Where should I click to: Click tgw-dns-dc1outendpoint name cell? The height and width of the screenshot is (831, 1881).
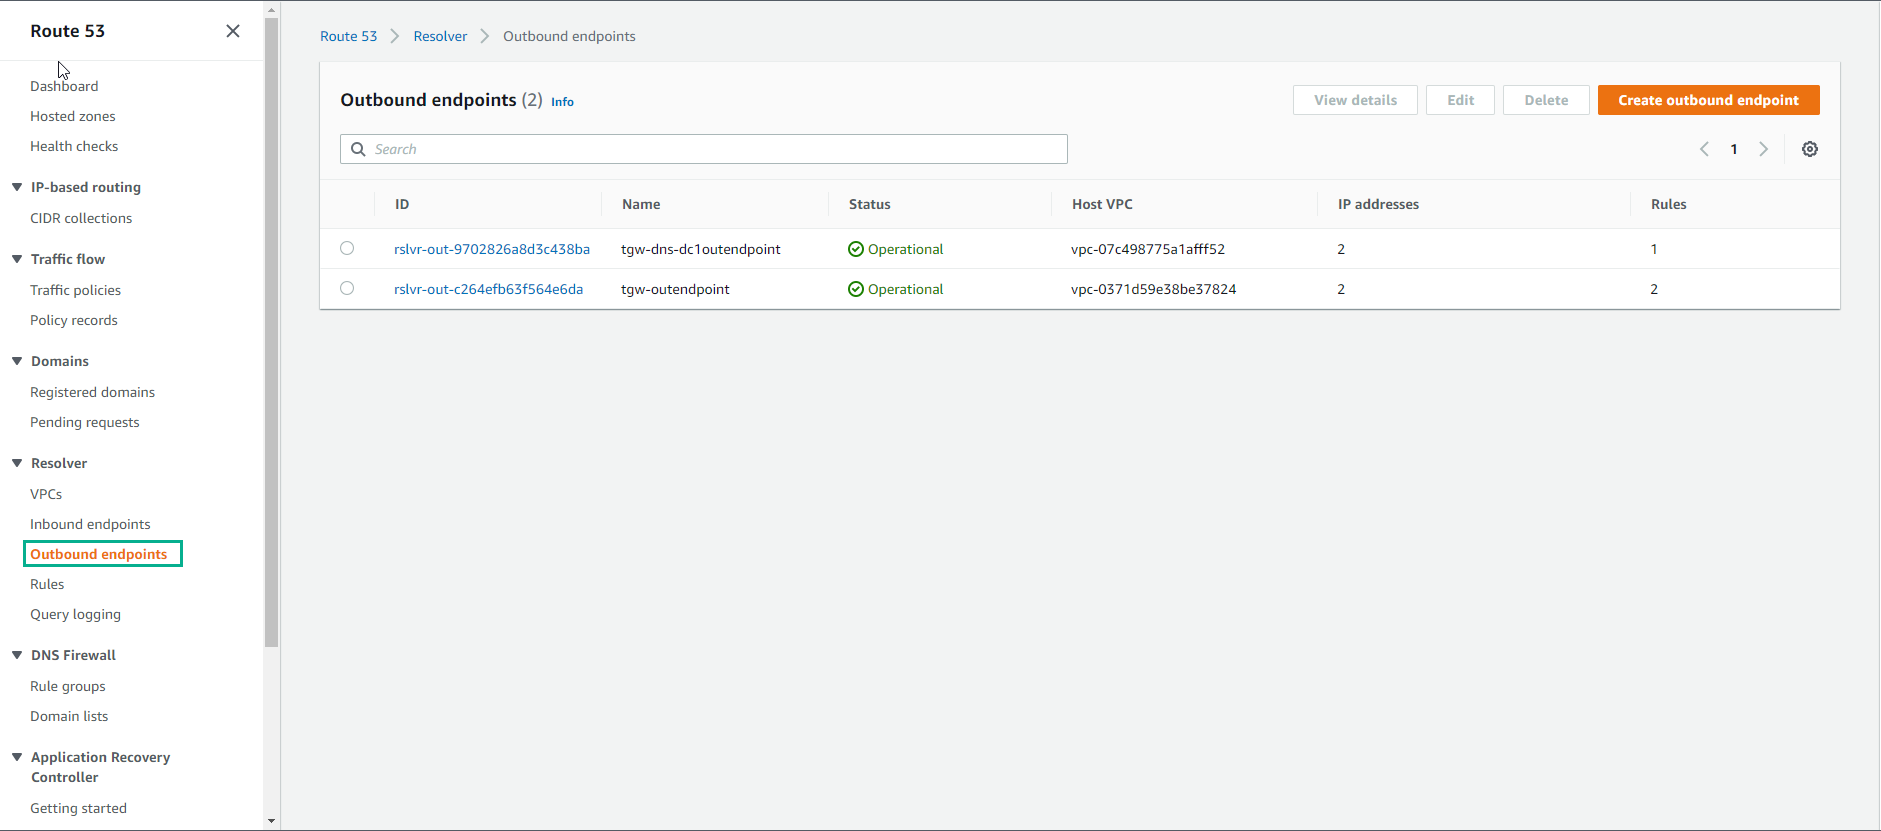pos(701,249)
